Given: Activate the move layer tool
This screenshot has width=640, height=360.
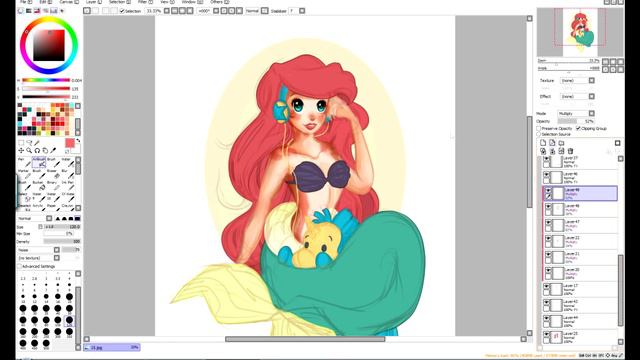Looking at the screenshot, I should (x=21, y=151).
